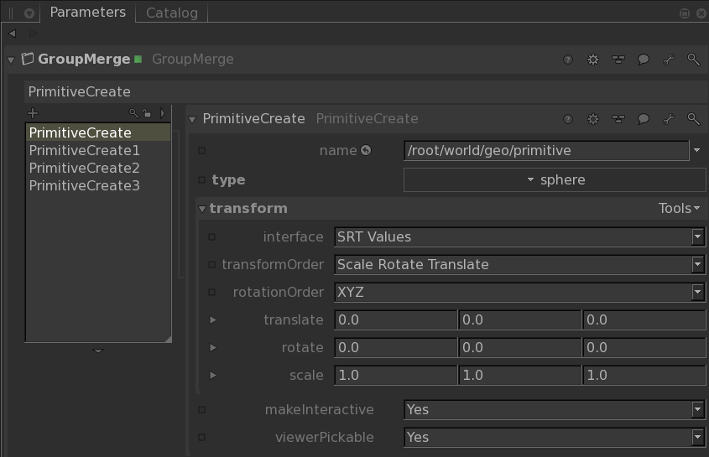
Task: Click the GroupMerge help question mark icon
Action: pyautogui.click(x=569, y=60)
